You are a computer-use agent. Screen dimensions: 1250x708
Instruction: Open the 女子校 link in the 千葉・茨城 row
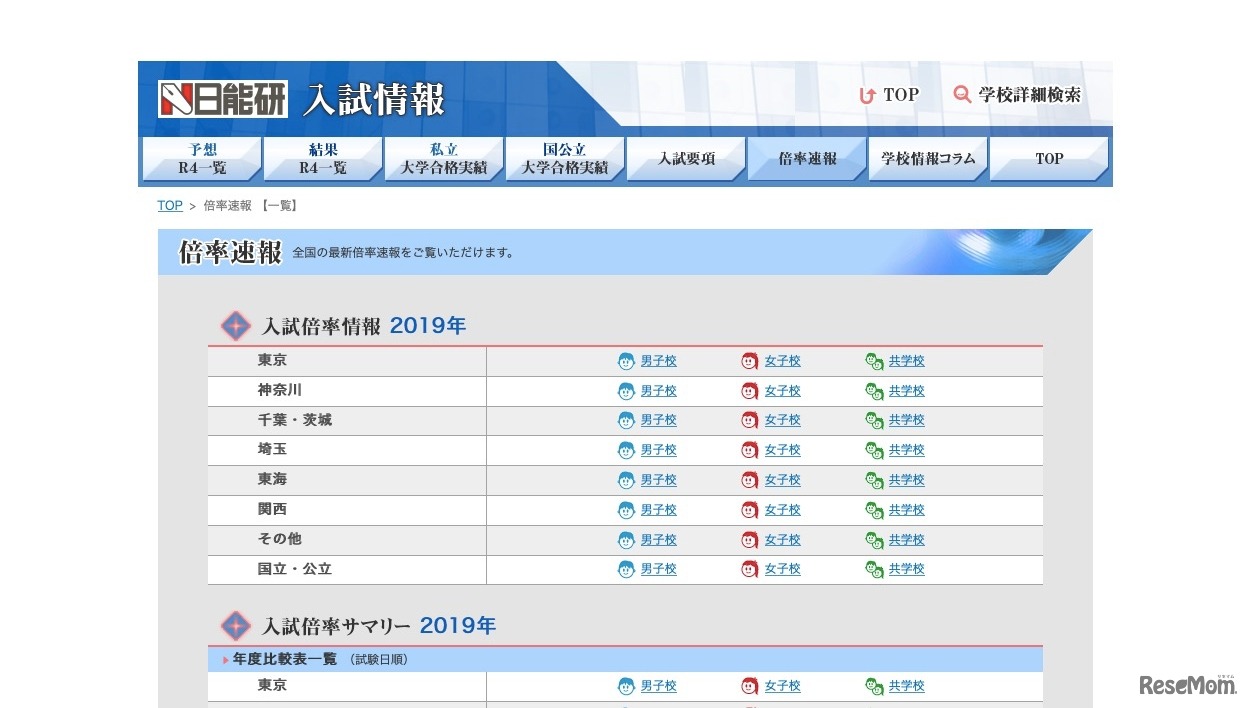[x=782, y=420]
